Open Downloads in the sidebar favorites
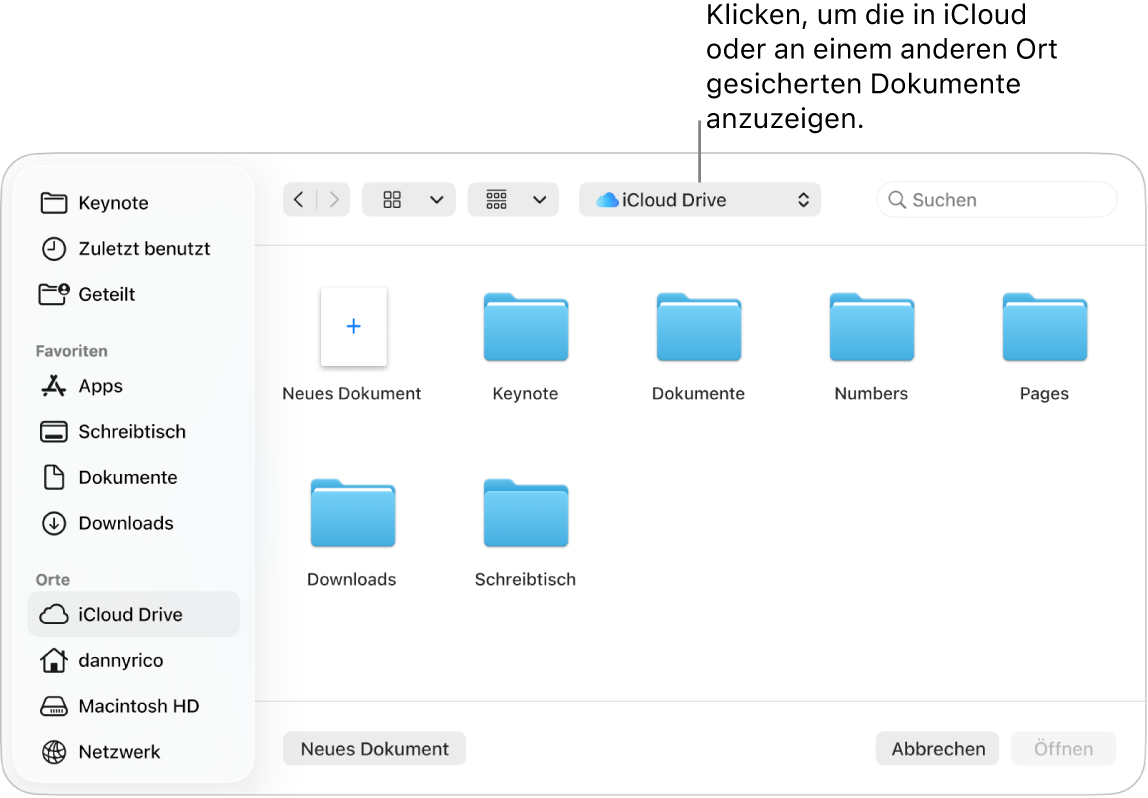Image resolution: width=1148 pixels, height=798 pixels. point(133,523)
